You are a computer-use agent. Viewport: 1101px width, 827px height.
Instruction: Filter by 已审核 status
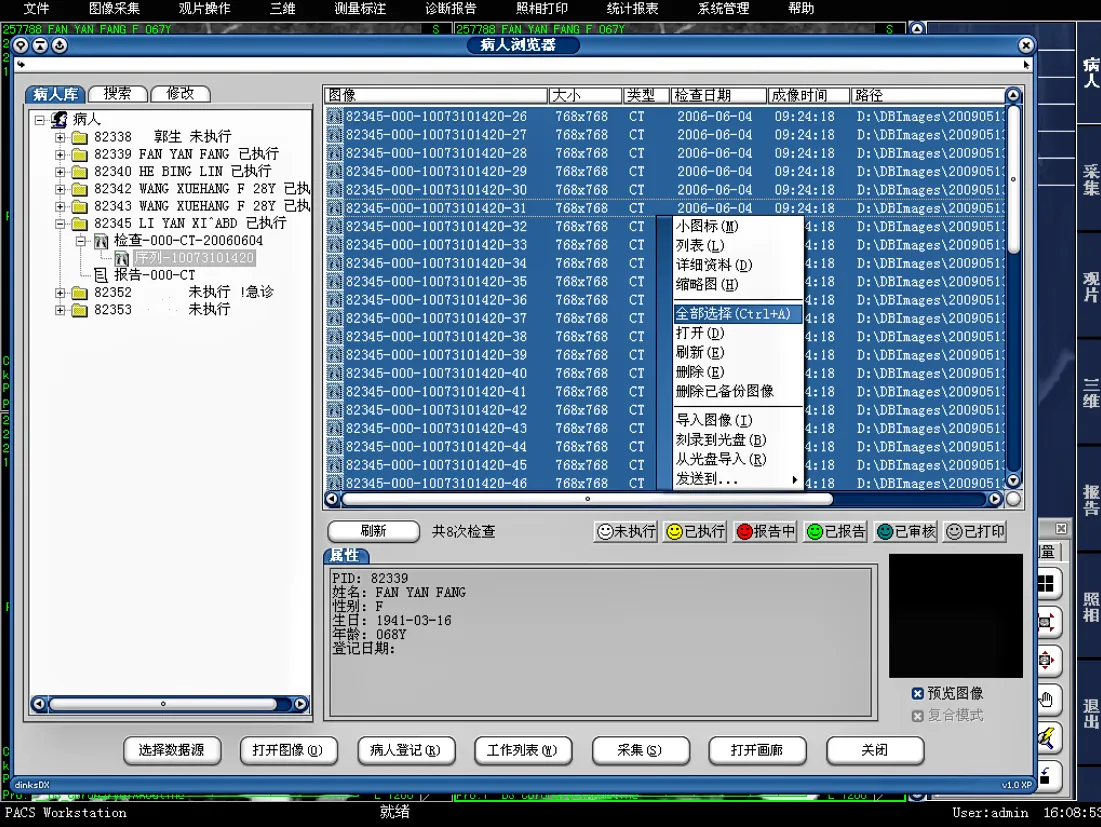(906, 531)
